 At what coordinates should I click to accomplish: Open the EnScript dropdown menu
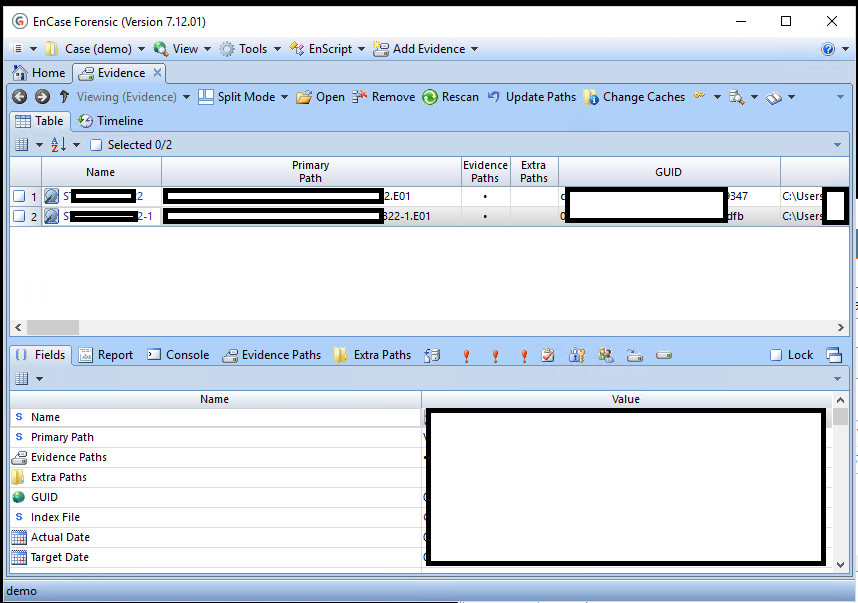pos(361,49)
